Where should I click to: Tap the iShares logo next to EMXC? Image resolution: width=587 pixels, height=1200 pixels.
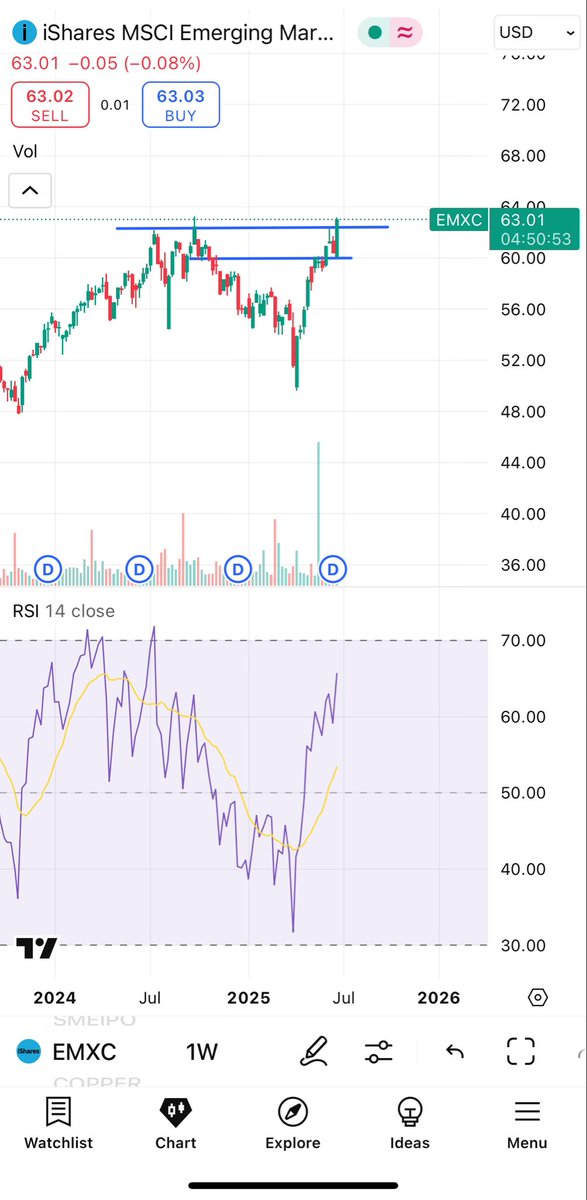pos(29,1052)
